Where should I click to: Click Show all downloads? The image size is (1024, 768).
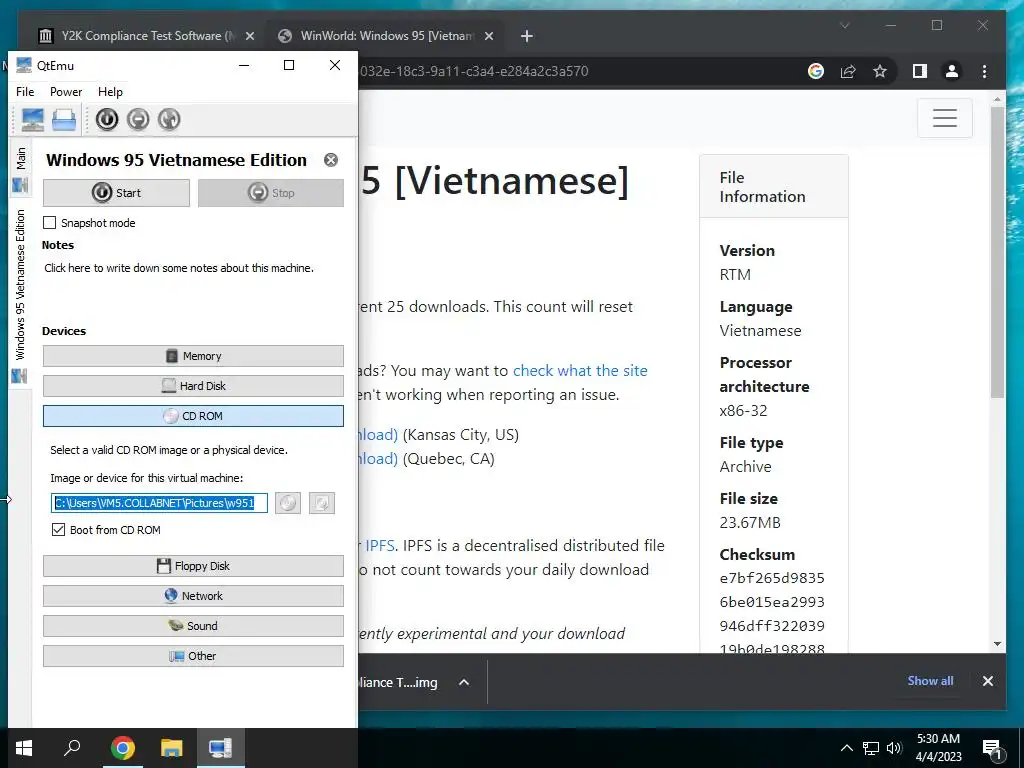930,680
